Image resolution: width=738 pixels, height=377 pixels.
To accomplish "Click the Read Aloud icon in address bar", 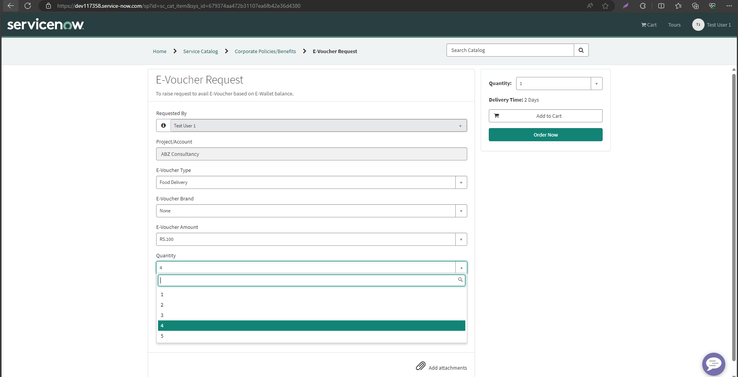I will pos(590,6).
